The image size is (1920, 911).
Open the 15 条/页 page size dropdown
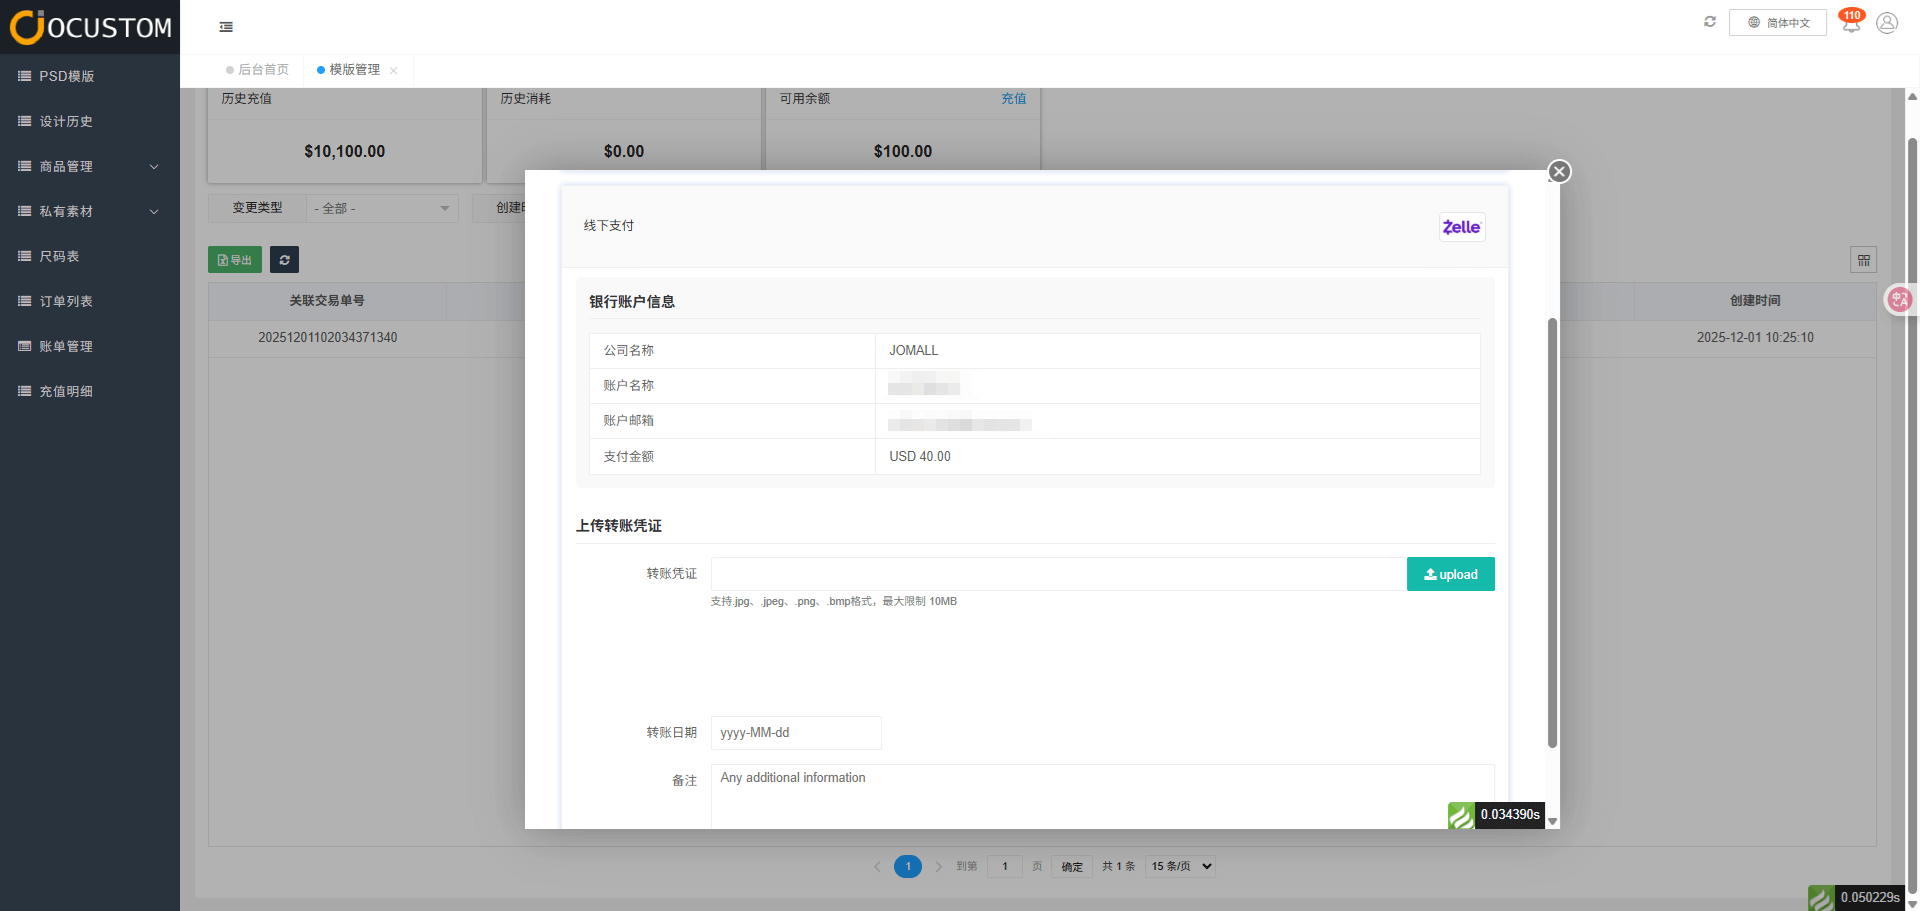pyautogui.click(x=1181, y=866)
